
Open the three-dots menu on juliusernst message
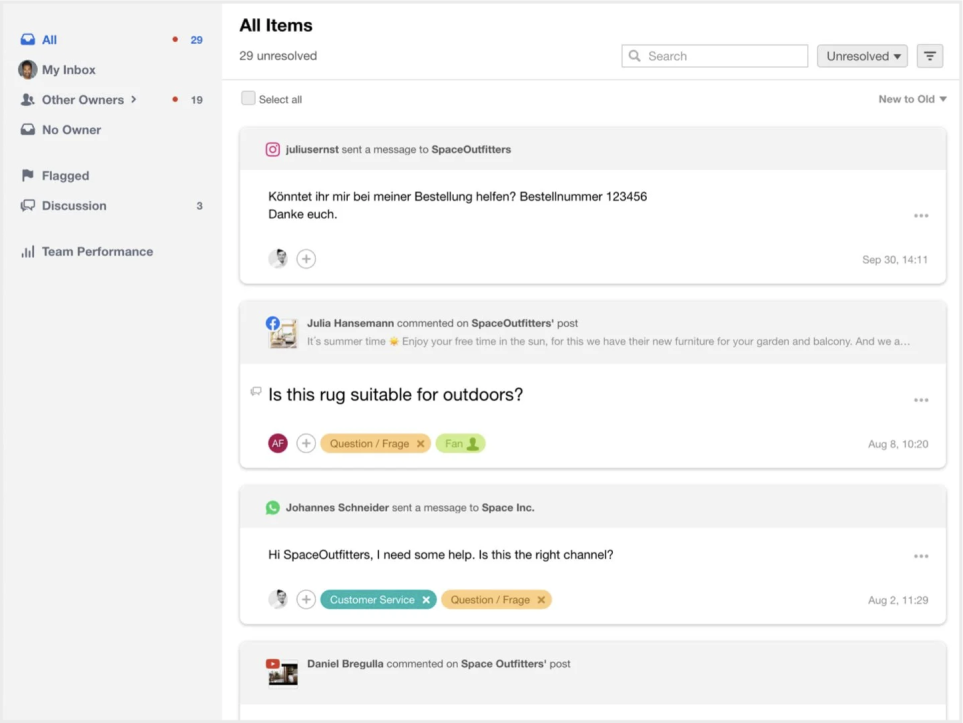pyautogui.click(x=921, y=216)
